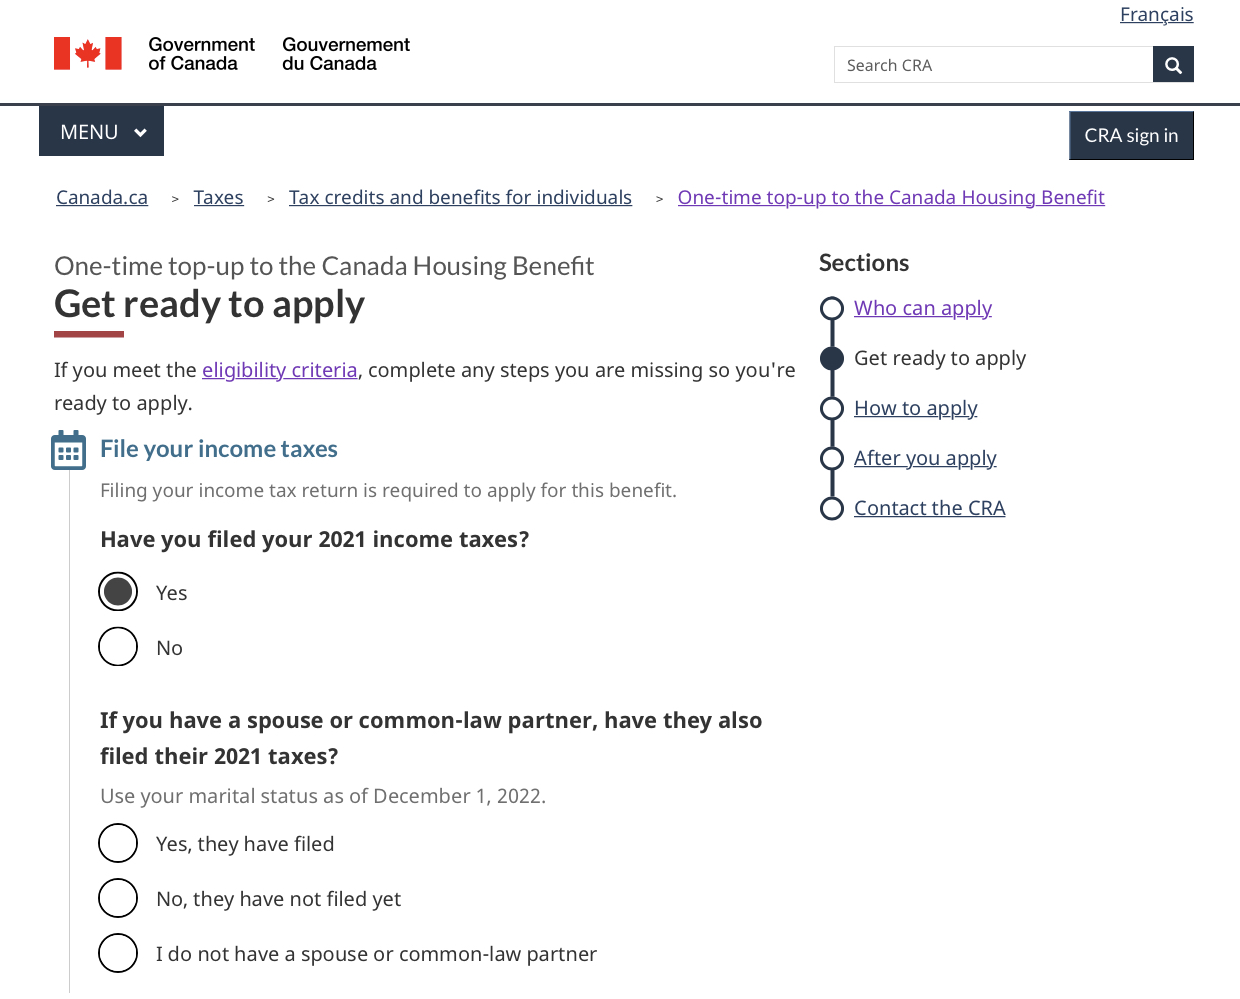Click the Government of Canada flag logo
1240x999 pixels.
(x=88, y=54)
